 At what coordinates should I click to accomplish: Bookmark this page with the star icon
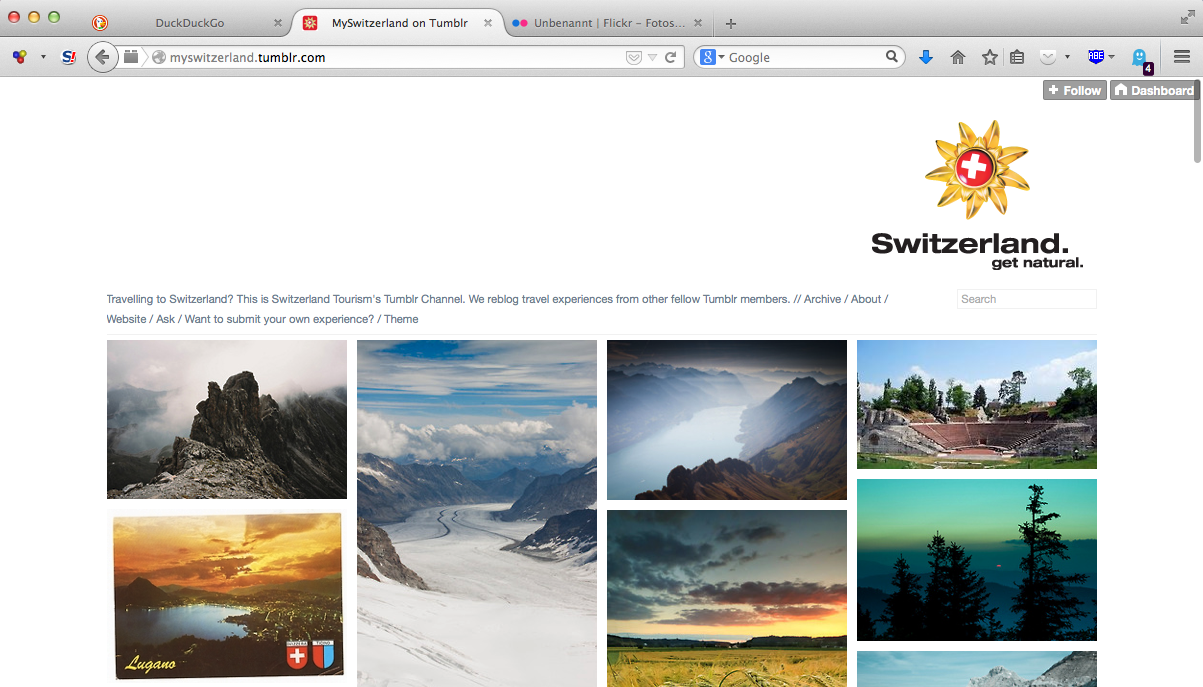[x=989, y=57]
